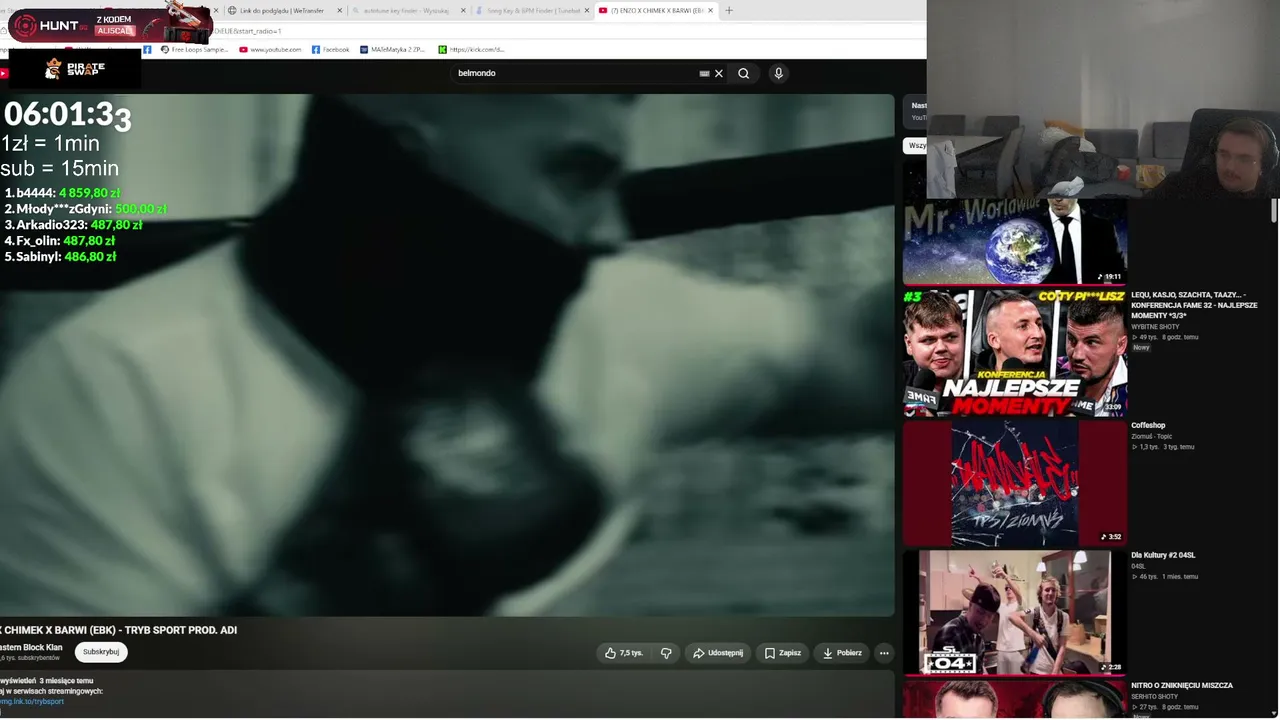Open more actions three-dot menu
The height and width of the screenshot is (720, 1280).
(x=884, y=653)
